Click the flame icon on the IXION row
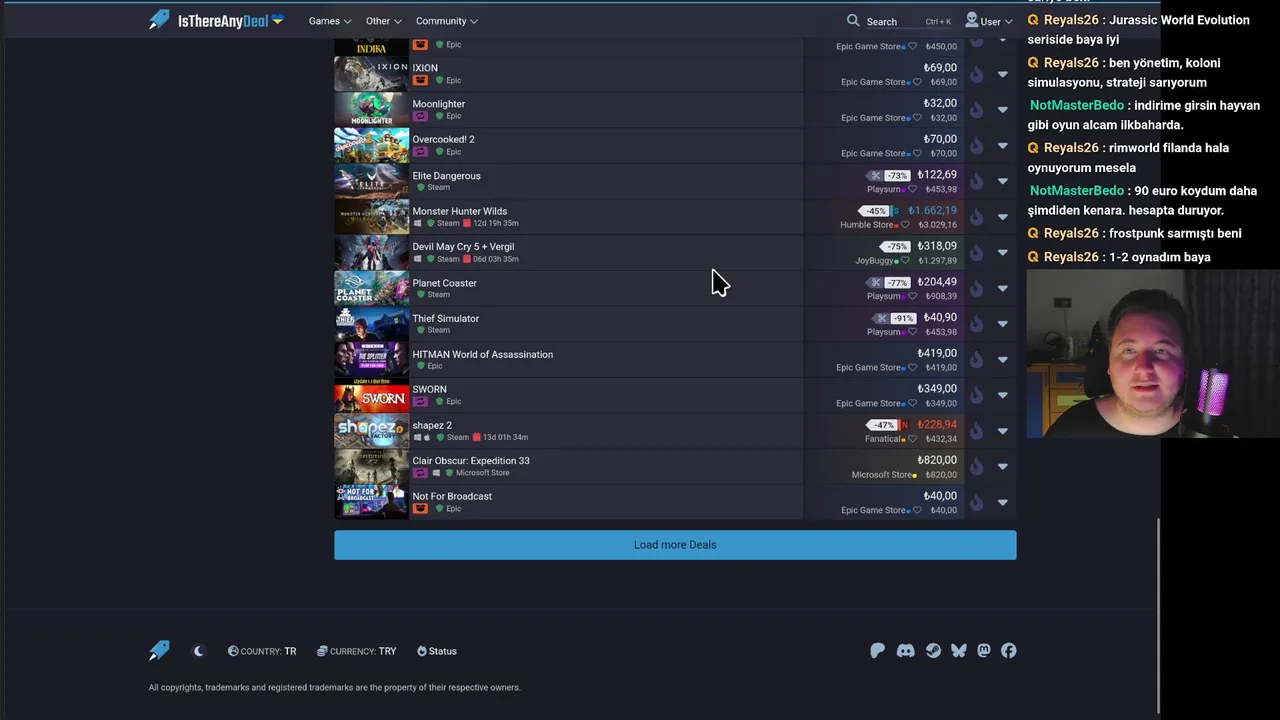The height and width of the screenshot is (720, 1280). (976, 74)
